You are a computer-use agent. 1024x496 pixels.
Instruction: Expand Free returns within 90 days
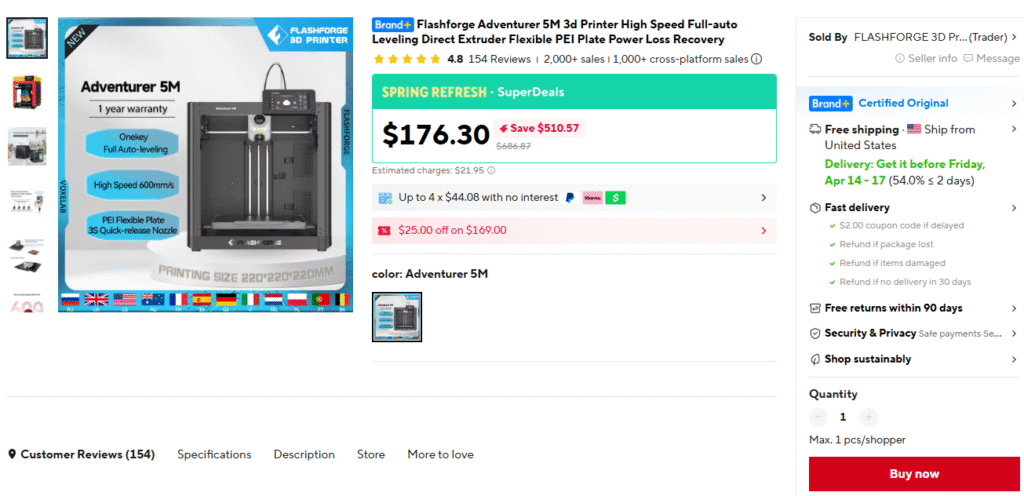1013,308
